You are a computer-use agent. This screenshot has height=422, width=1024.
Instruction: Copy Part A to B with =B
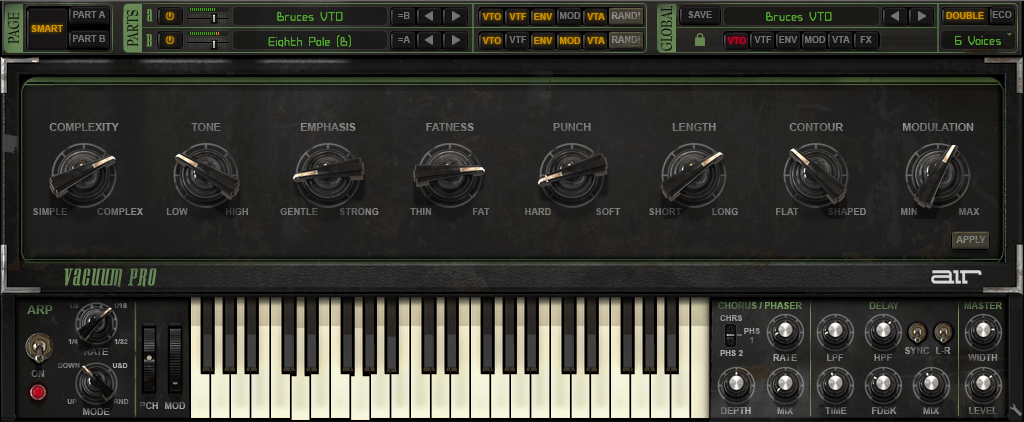(403, 16)
